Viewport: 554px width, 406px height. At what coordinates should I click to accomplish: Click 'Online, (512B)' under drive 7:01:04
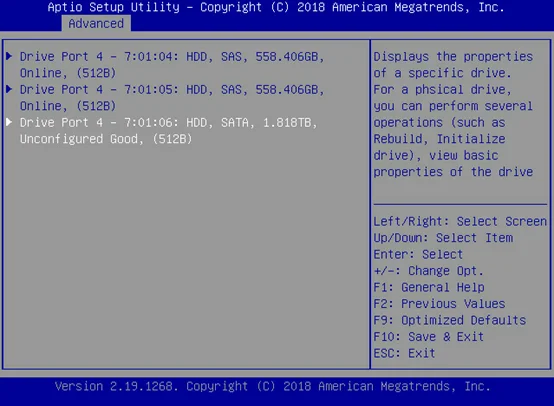(x=67, y=73)
